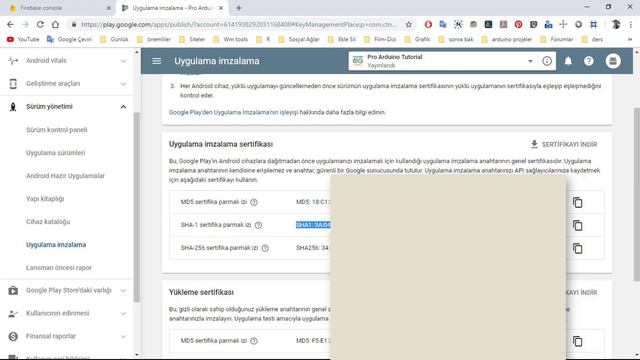Expand the Android vitals section

[123, 61]
